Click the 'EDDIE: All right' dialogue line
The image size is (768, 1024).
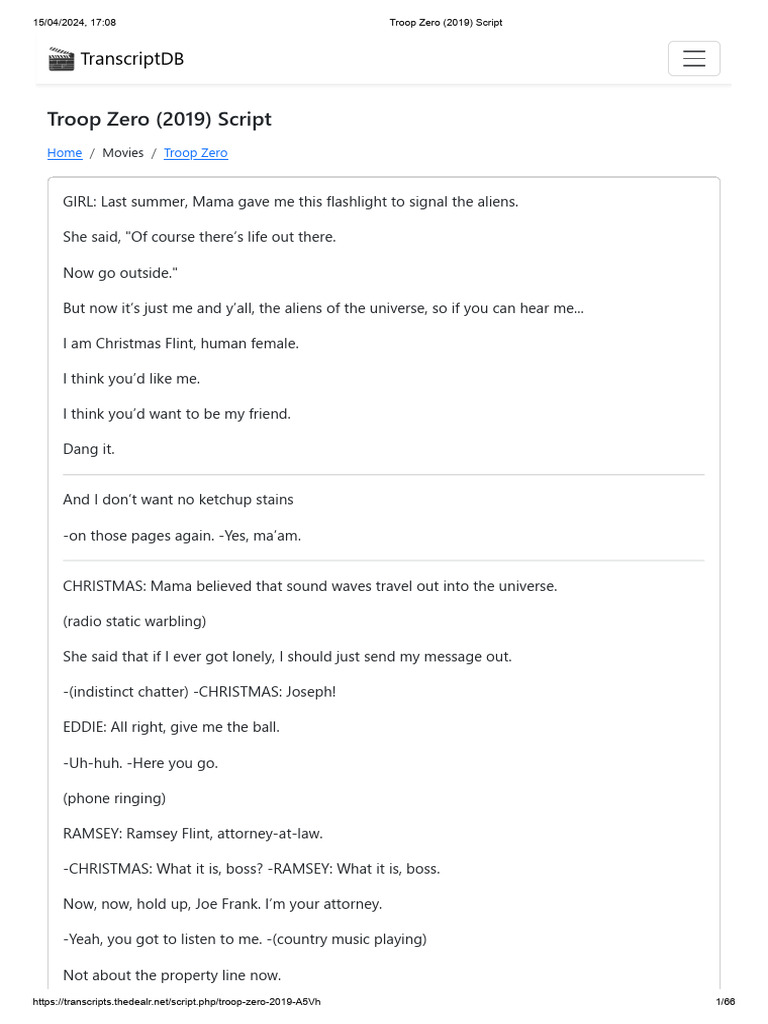click(x=171, y=727)
